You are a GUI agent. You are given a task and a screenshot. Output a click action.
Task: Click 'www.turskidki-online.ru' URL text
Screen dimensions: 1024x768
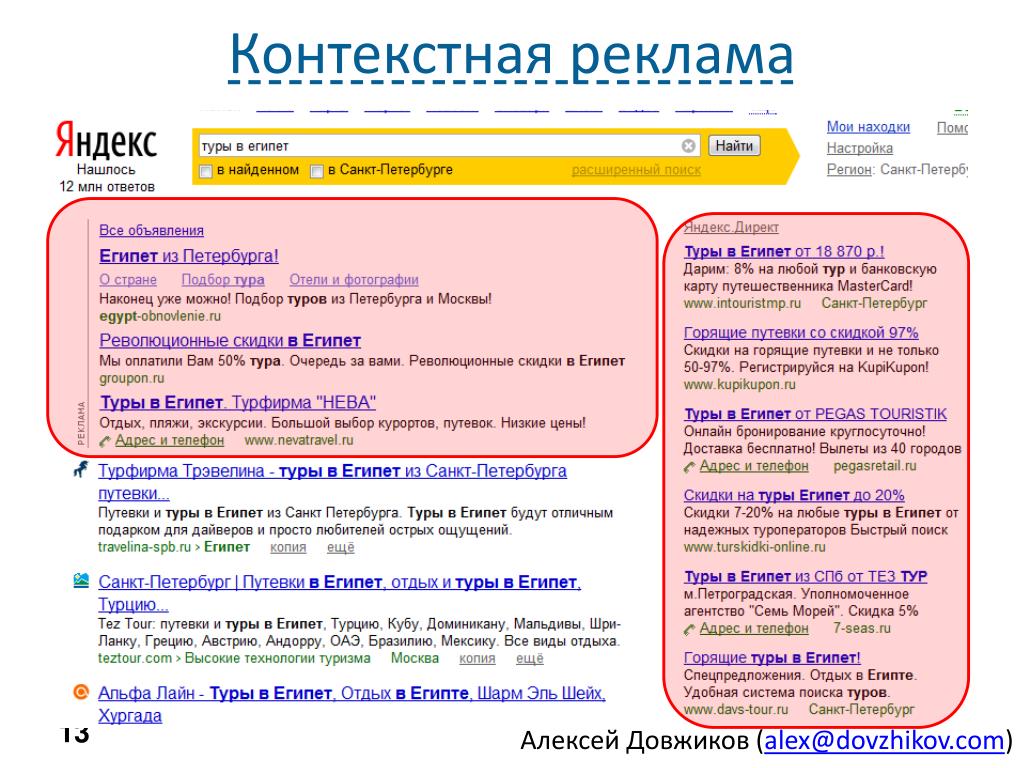tap(754, 547)
